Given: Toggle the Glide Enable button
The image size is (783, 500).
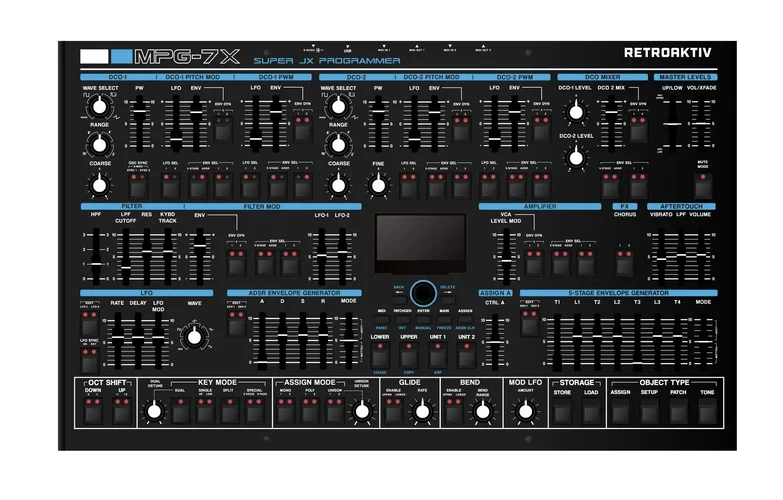Looking at the screenshot, I should pos(393,411).
